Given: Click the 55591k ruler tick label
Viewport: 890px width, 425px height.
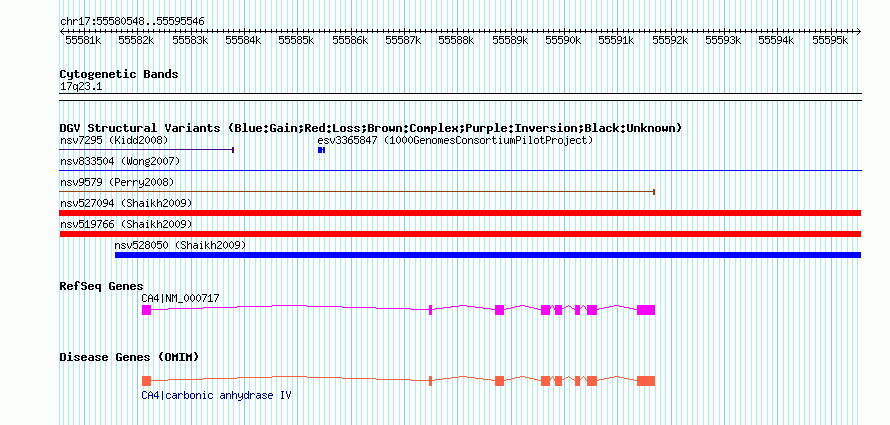Looking at the screenshot, I should 617,40.
